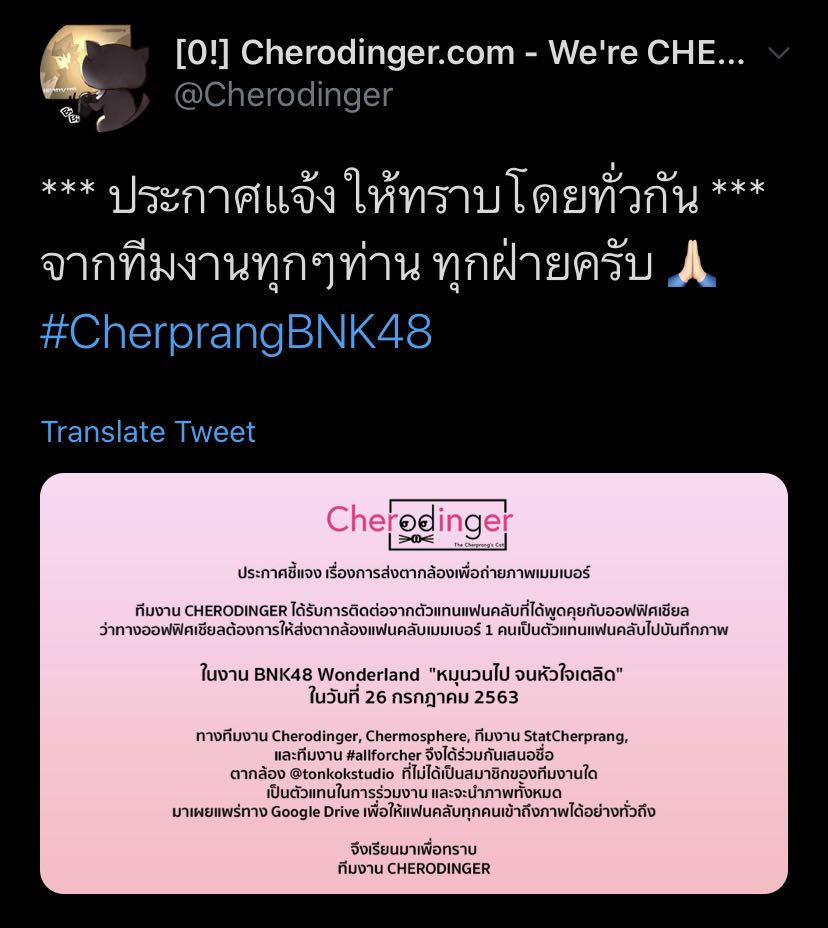The width and height of the screenshot is (828, 928).
Task: Click the #allforcher text in the announcement
Action: 384,755
